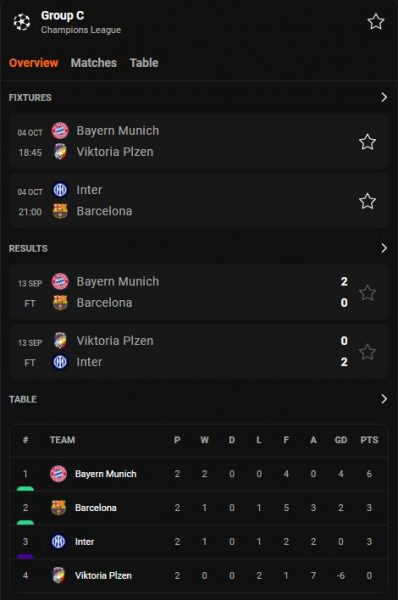Click Barcelona crest in 13 Sep result

click(60, 302)
